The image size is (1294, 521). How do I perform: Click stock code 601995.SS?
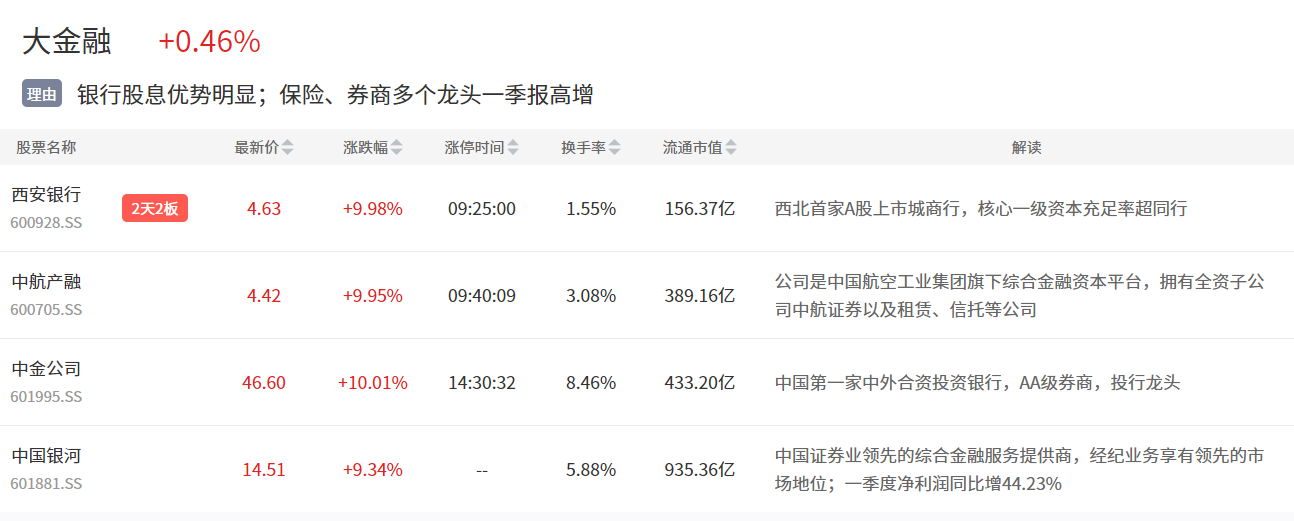tap(46, 396)
